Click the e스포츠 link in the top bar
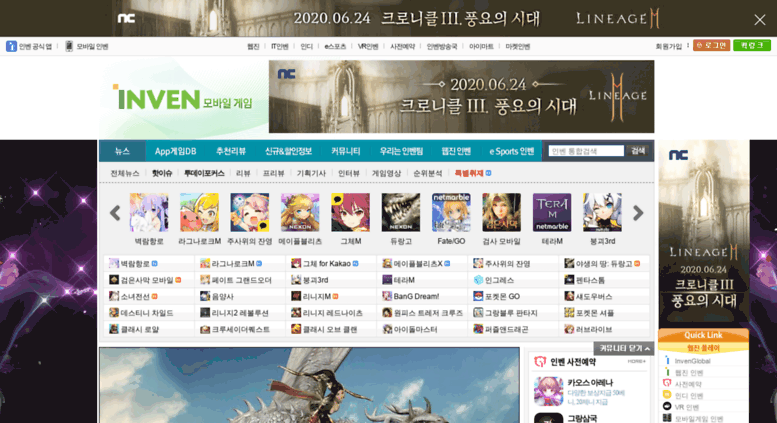 335,46
